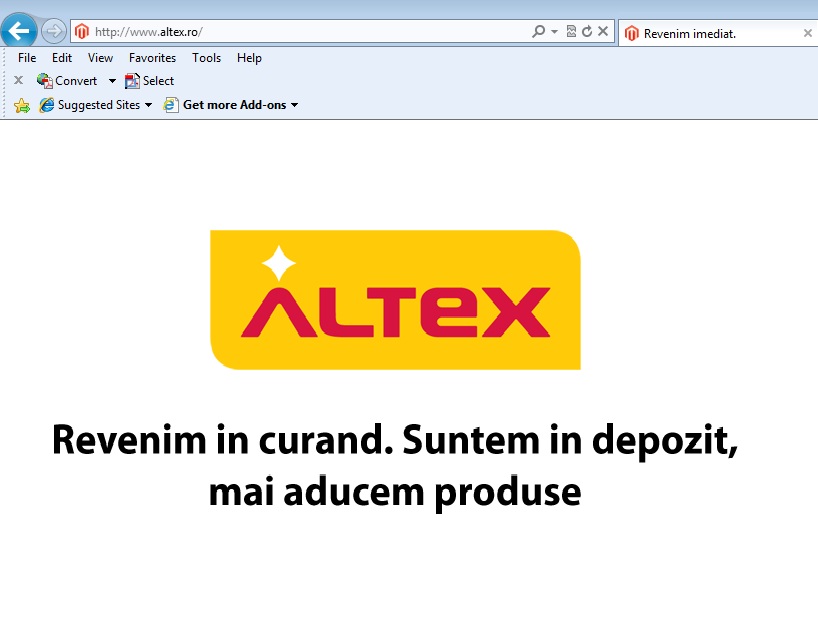The width and height of the screenshot is (818, 621).
Task: Close the PDF converter toolbar
Action: [x=18, y=80]
